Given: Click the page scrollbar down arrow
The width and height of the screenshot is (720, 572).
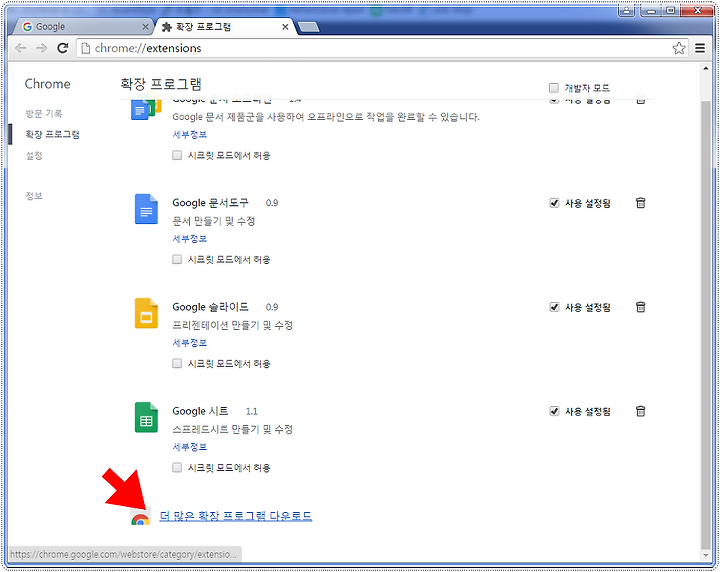Looking at the screenshot, I should (x=705, y=555).
